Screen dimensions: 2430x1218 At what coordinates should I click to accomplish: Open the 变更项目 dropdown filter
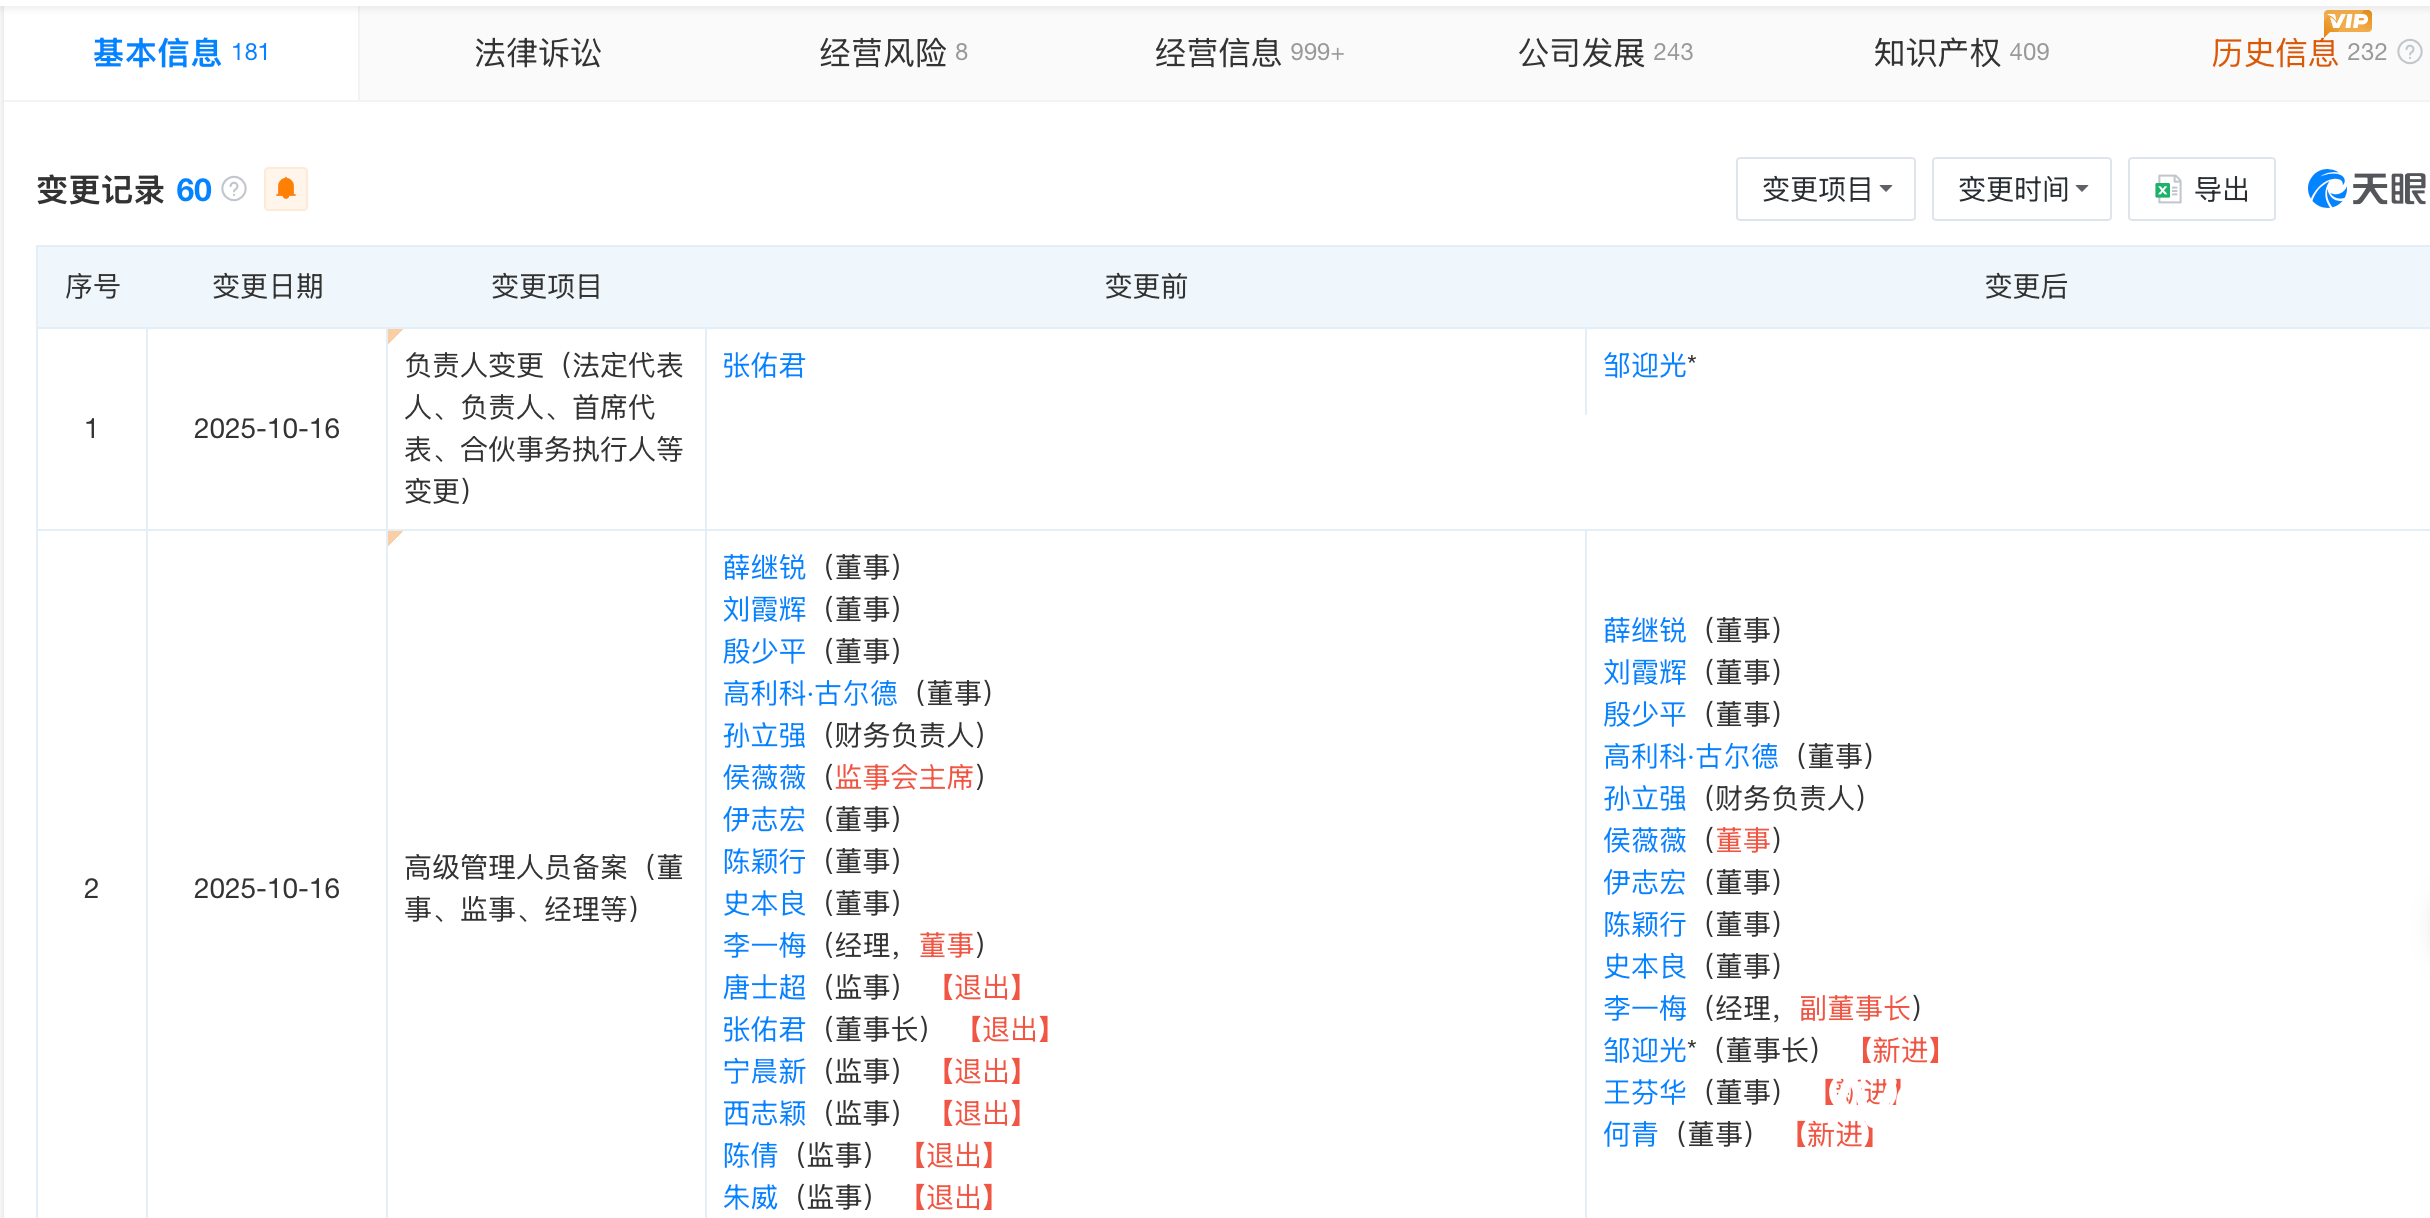(x=1825, y=189)
